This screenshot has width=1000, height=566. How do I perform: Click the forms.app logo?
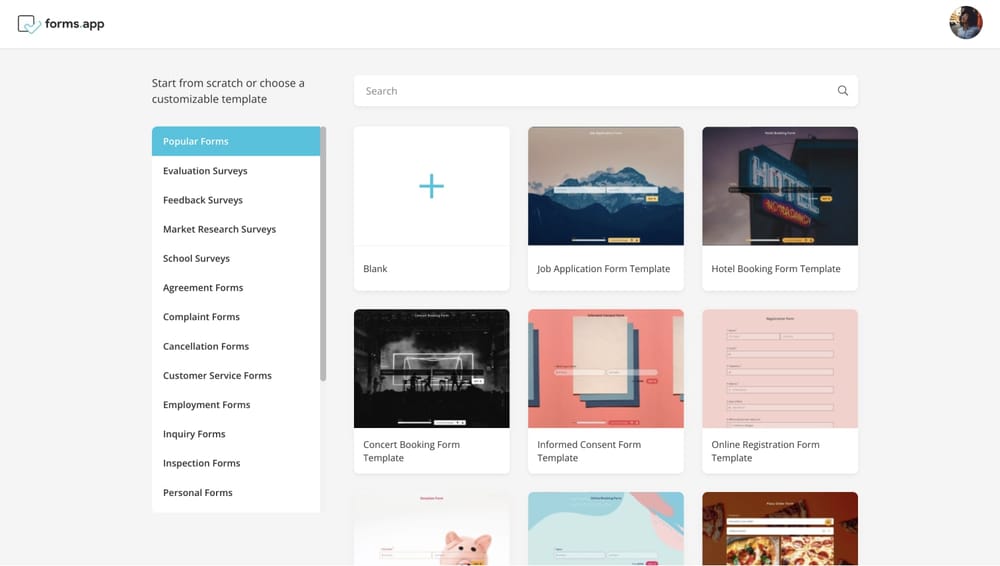pyautogui.click(x=61, y=24)
